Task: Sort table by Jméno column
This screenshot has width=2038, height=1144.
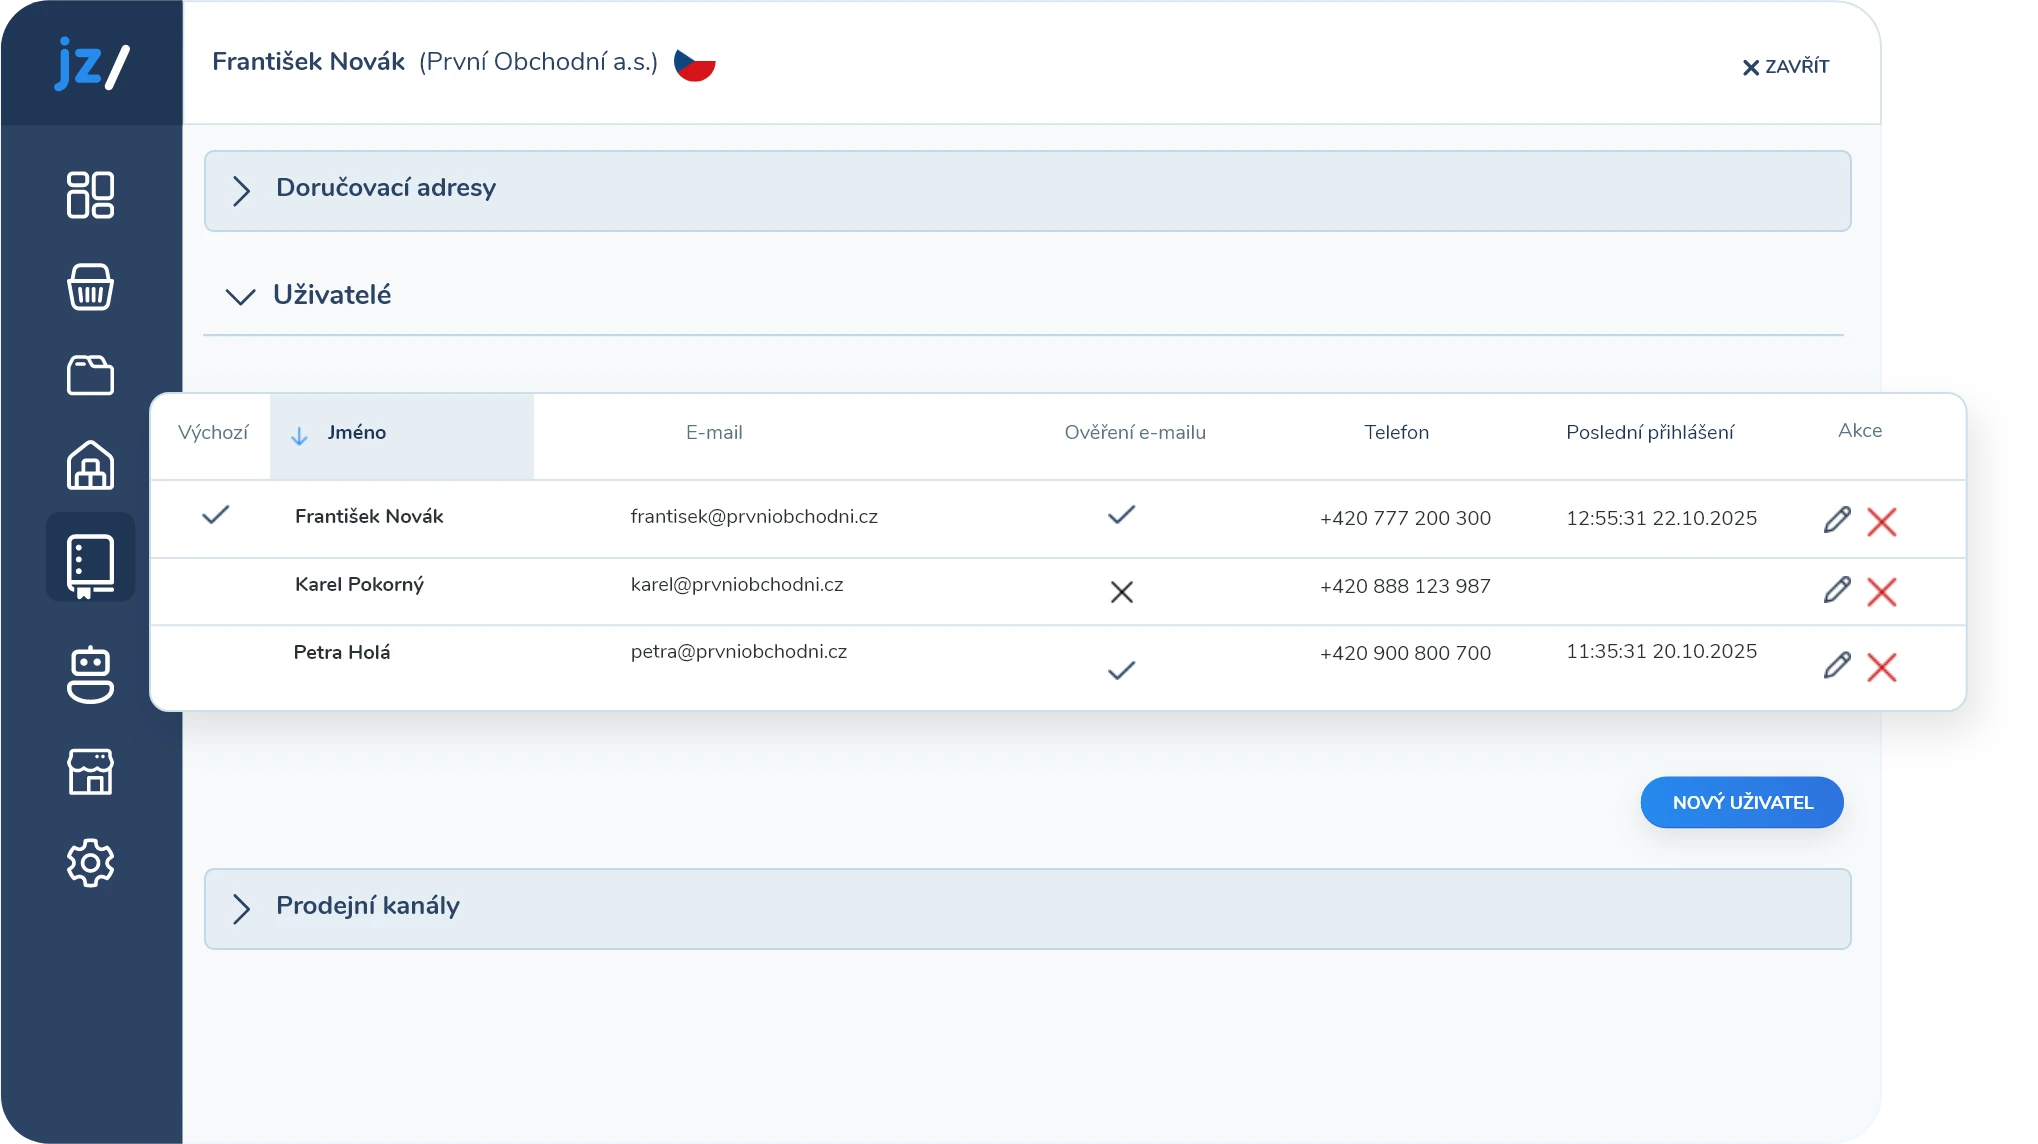Action: point(357,433)
